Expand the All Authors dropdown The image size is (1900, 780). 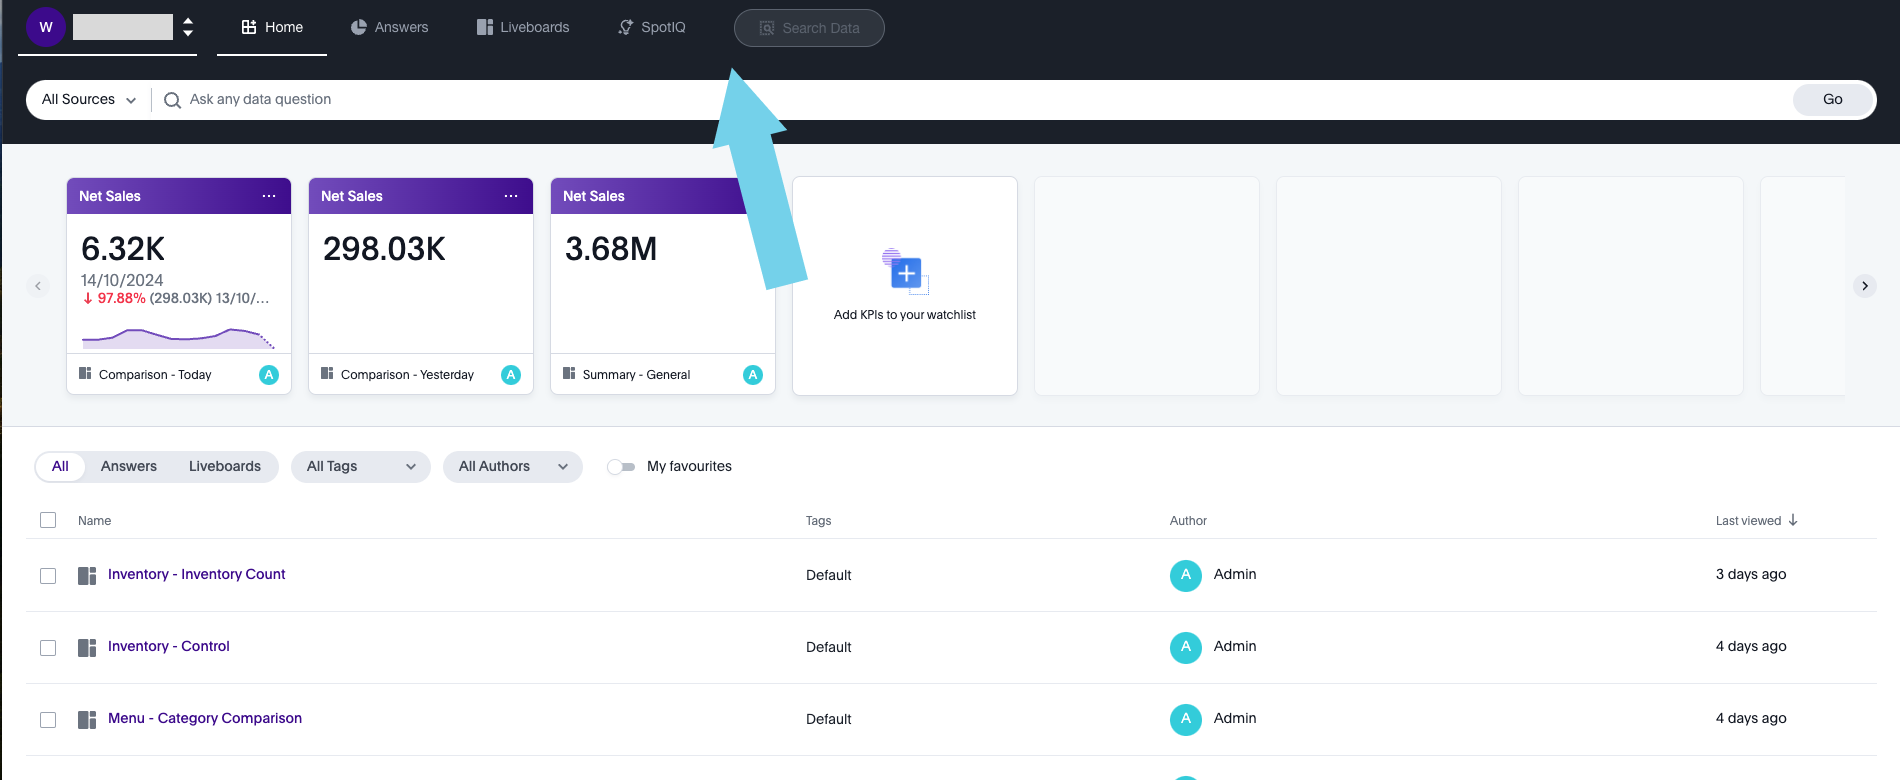point(513,467)
